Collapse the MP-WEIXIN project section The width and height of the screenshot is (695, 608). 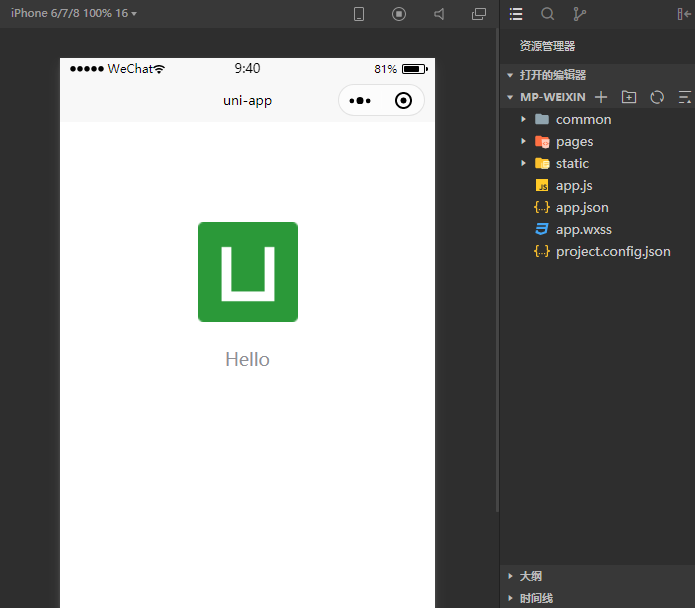[510, 97]
